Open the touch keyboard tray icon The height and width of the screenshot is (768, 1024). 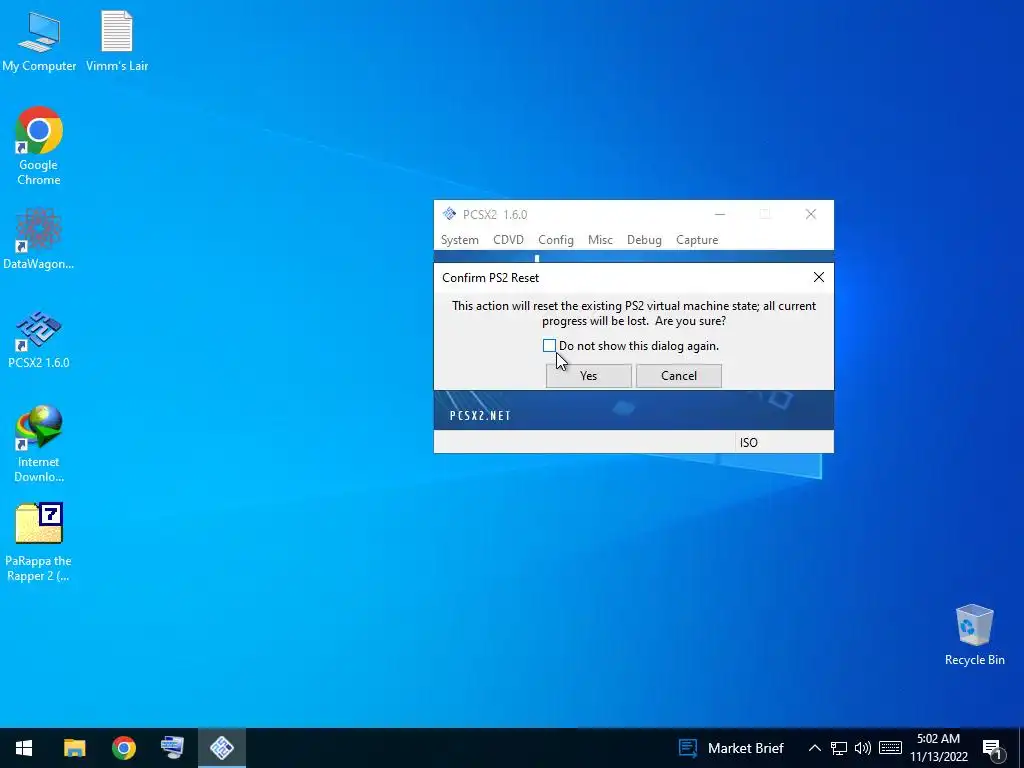coord(890,748)
